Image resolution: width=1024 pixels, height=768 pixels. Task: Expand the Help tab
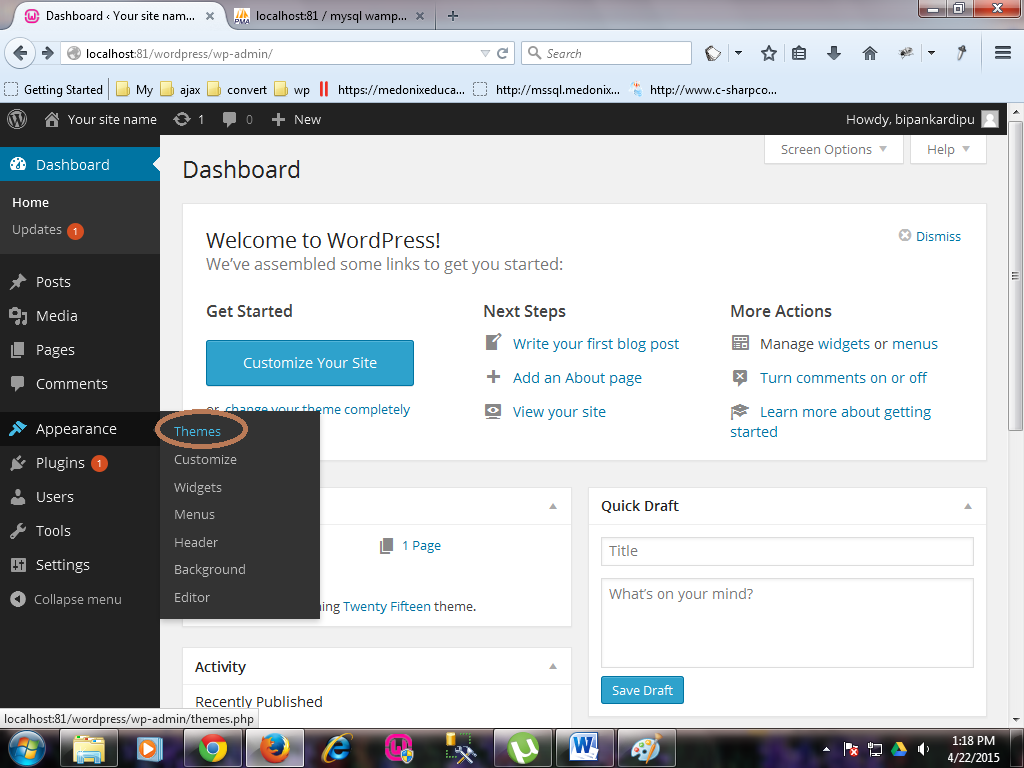(x=948, y=150)
